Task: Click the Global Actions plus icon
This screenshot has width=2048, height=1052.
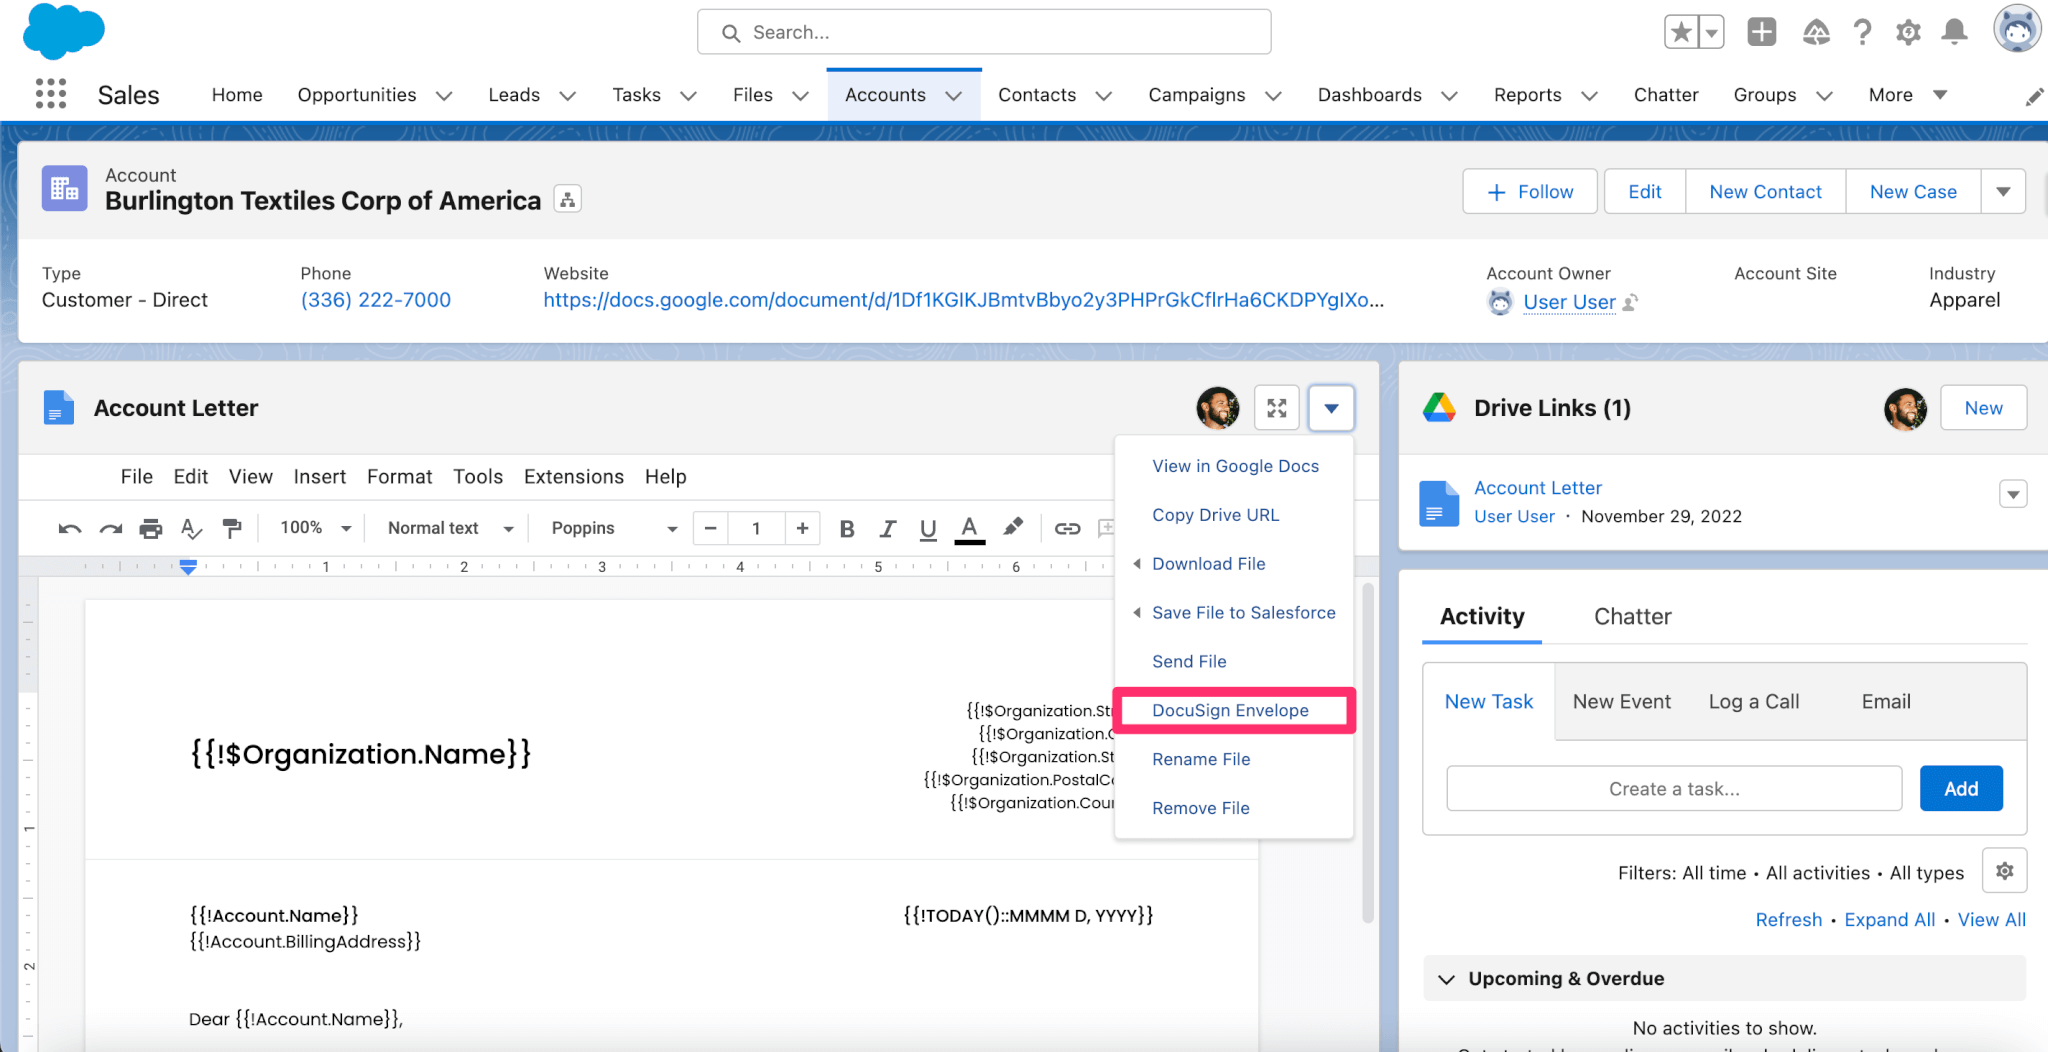Action: pos(1762,32)
